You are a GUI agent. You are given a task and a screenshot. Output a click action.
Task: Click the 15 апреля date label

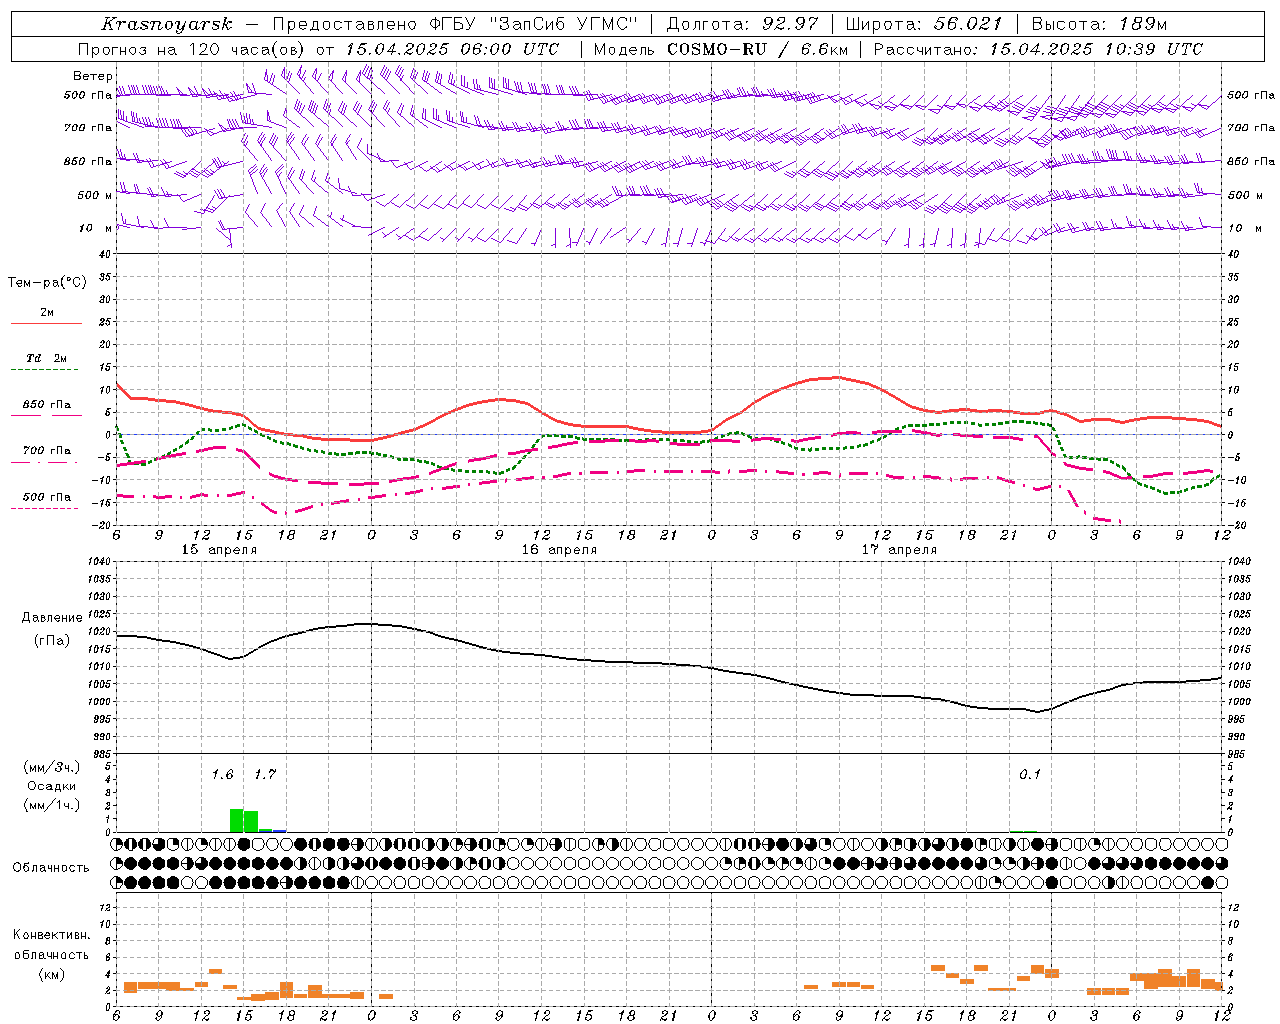point(219,550)
